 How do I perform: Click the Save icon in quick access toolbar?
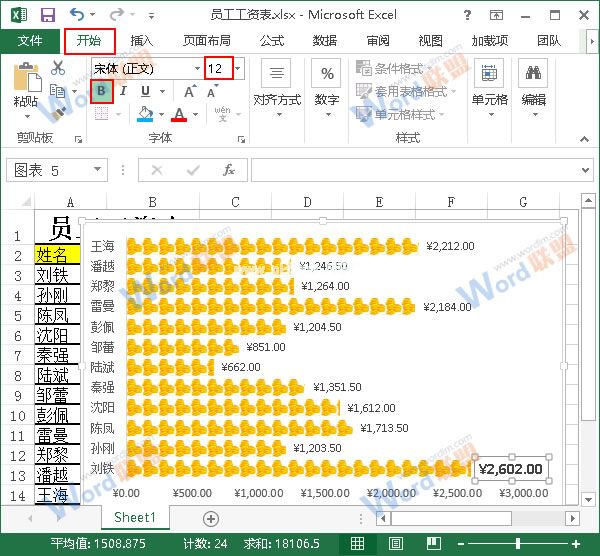(46, 15)
